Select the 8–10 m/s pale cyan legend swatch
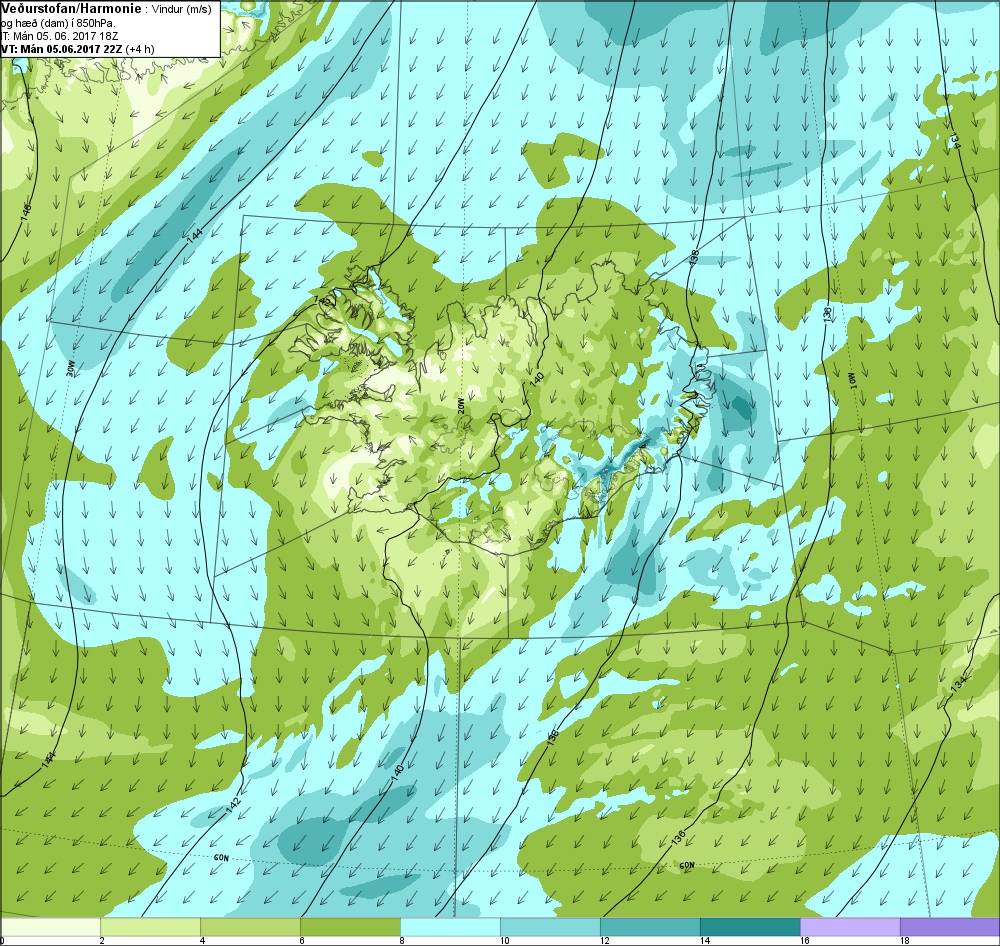This screenshot has height=946, width=1000. tap(450, 926)
